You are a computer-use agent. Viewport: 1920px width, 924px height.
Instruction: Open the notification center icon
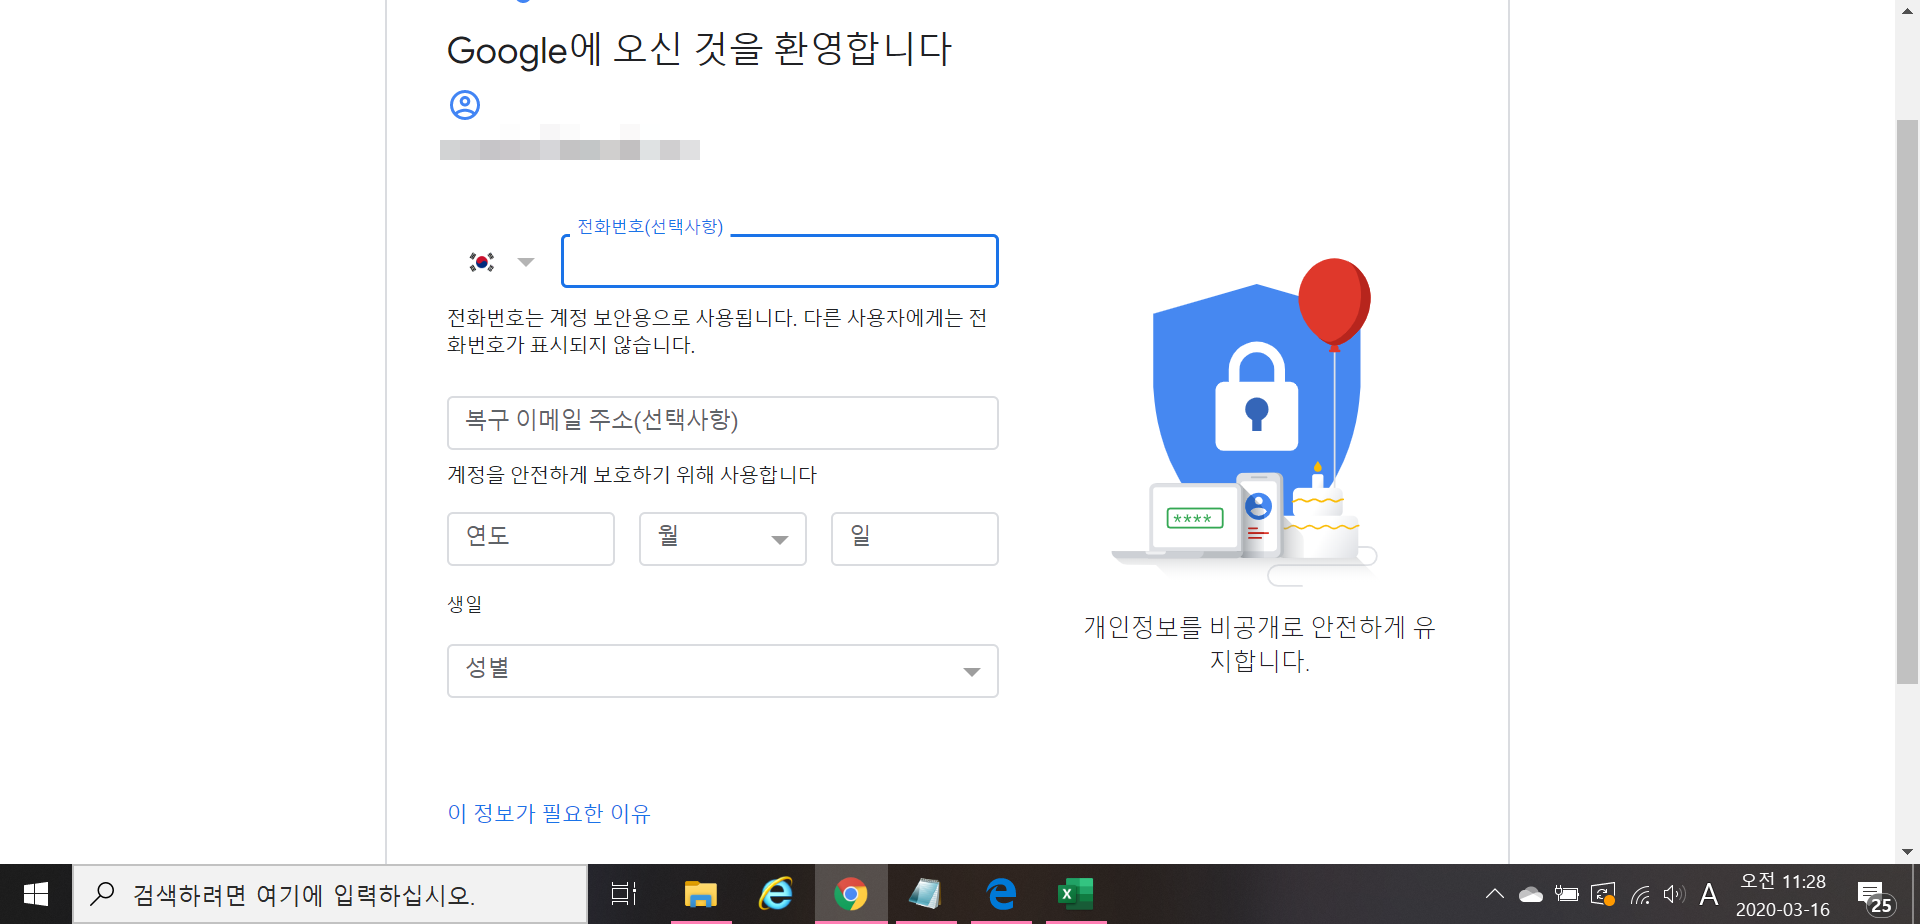point(1875,896)
